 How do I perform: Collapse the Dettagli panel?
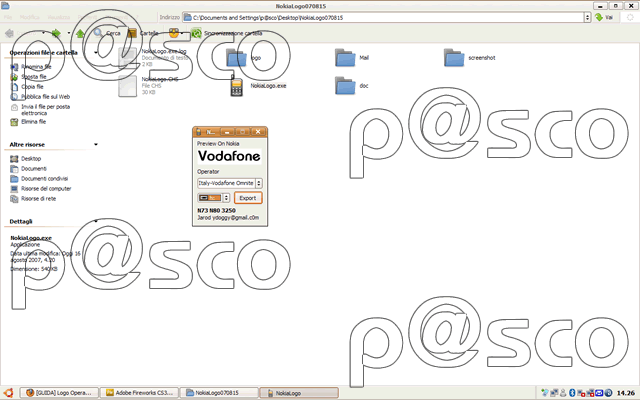pos(96,221)
